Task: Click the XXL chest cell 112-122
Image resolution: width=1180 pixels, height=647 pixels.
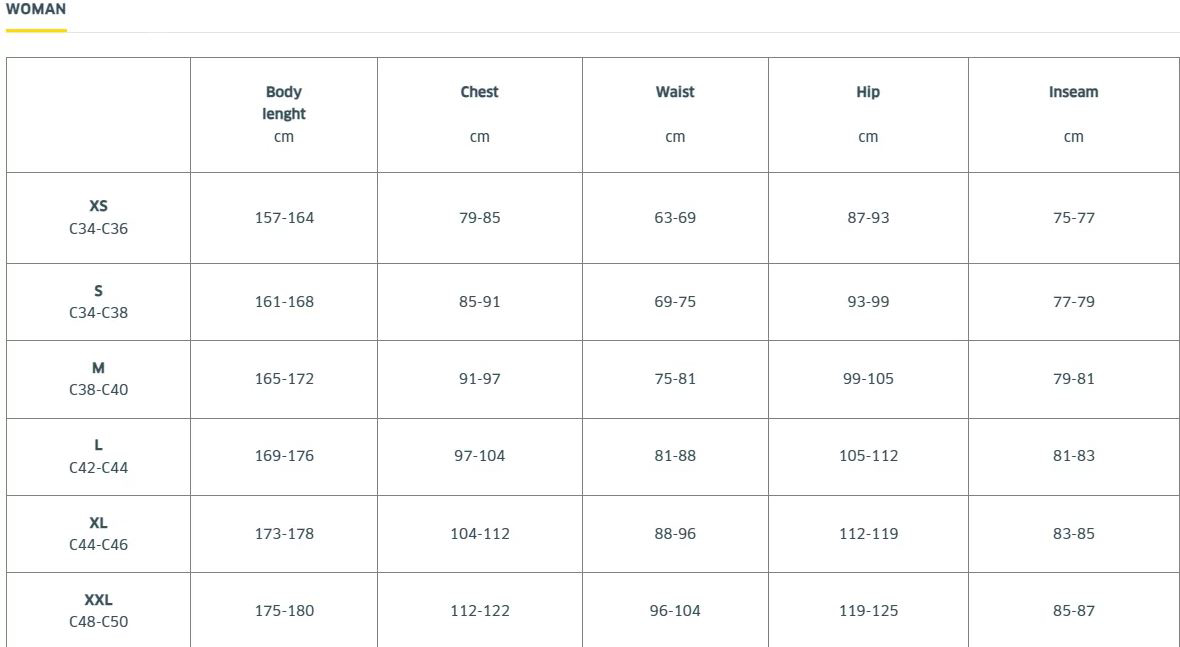Action: [479, 610]
